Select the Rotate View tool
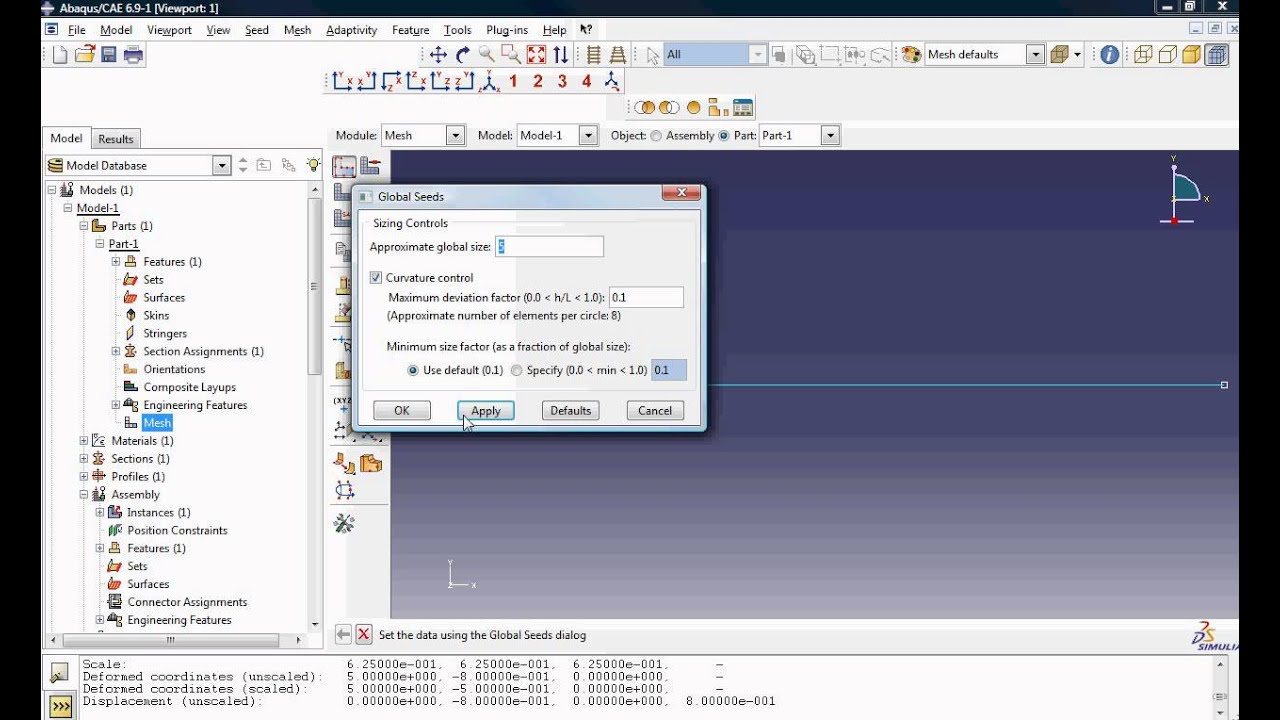Screen dimensions: 1280x720 point(462,55)
